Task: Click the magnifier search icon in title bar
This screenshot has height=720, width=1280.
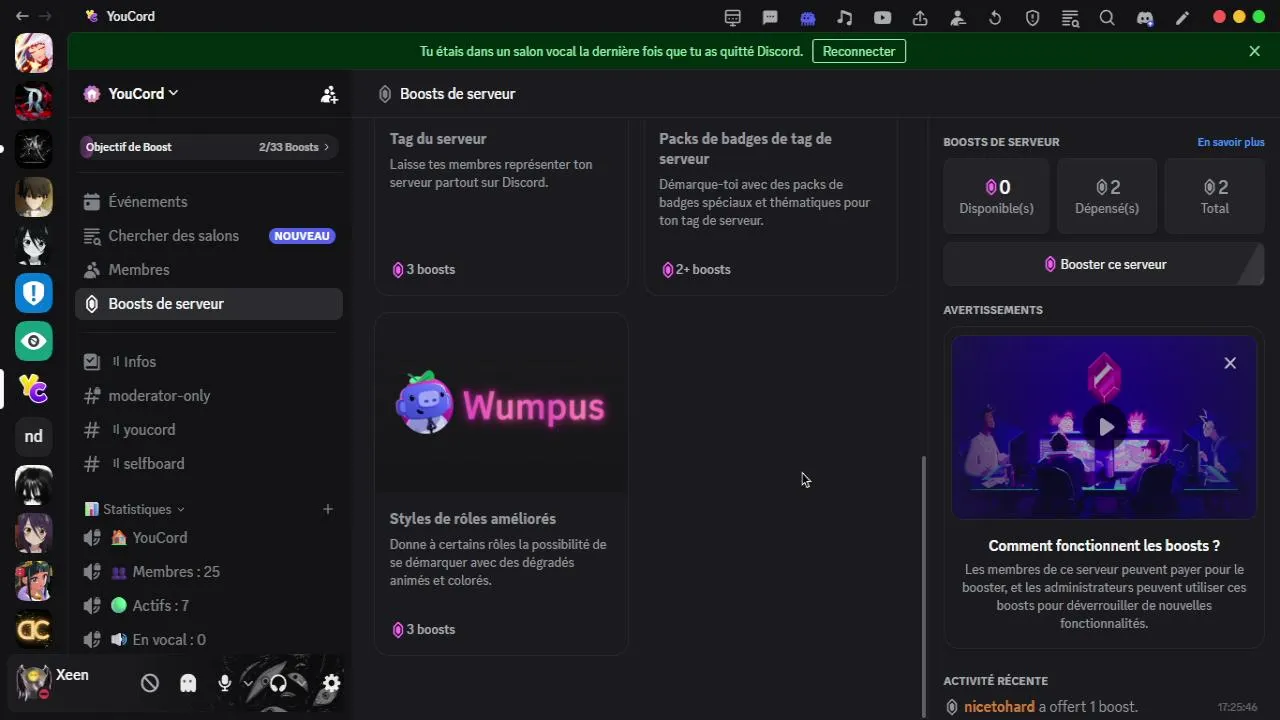Action: (1107, 17)
